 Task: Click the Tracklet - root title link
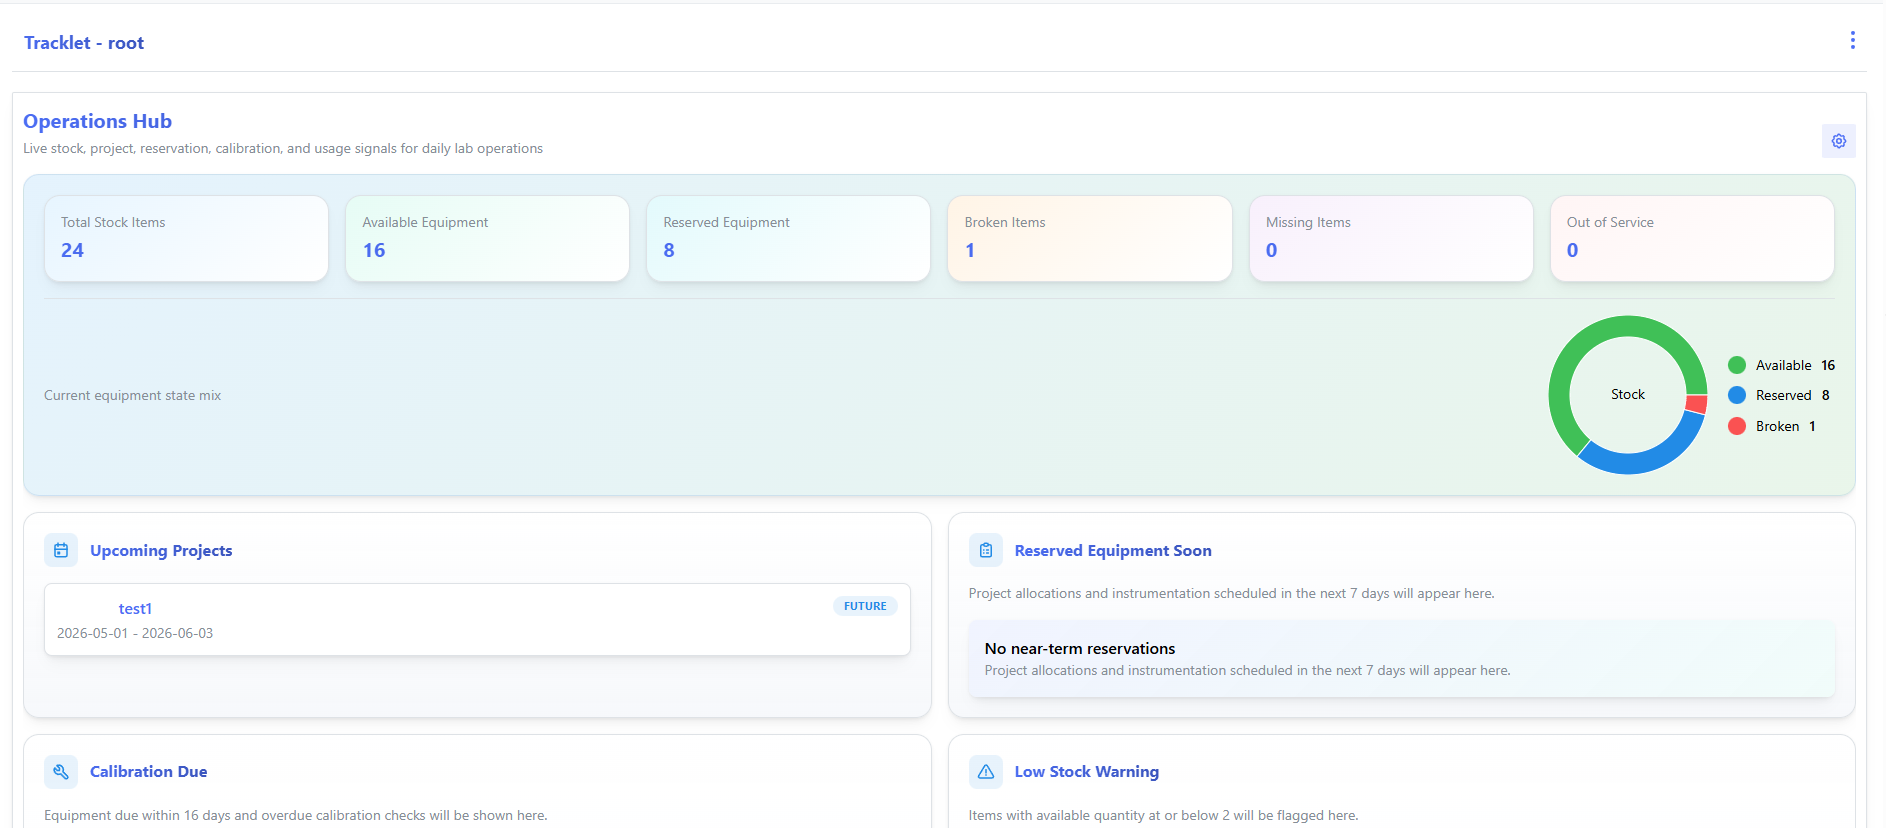click(x=84, y=43)
